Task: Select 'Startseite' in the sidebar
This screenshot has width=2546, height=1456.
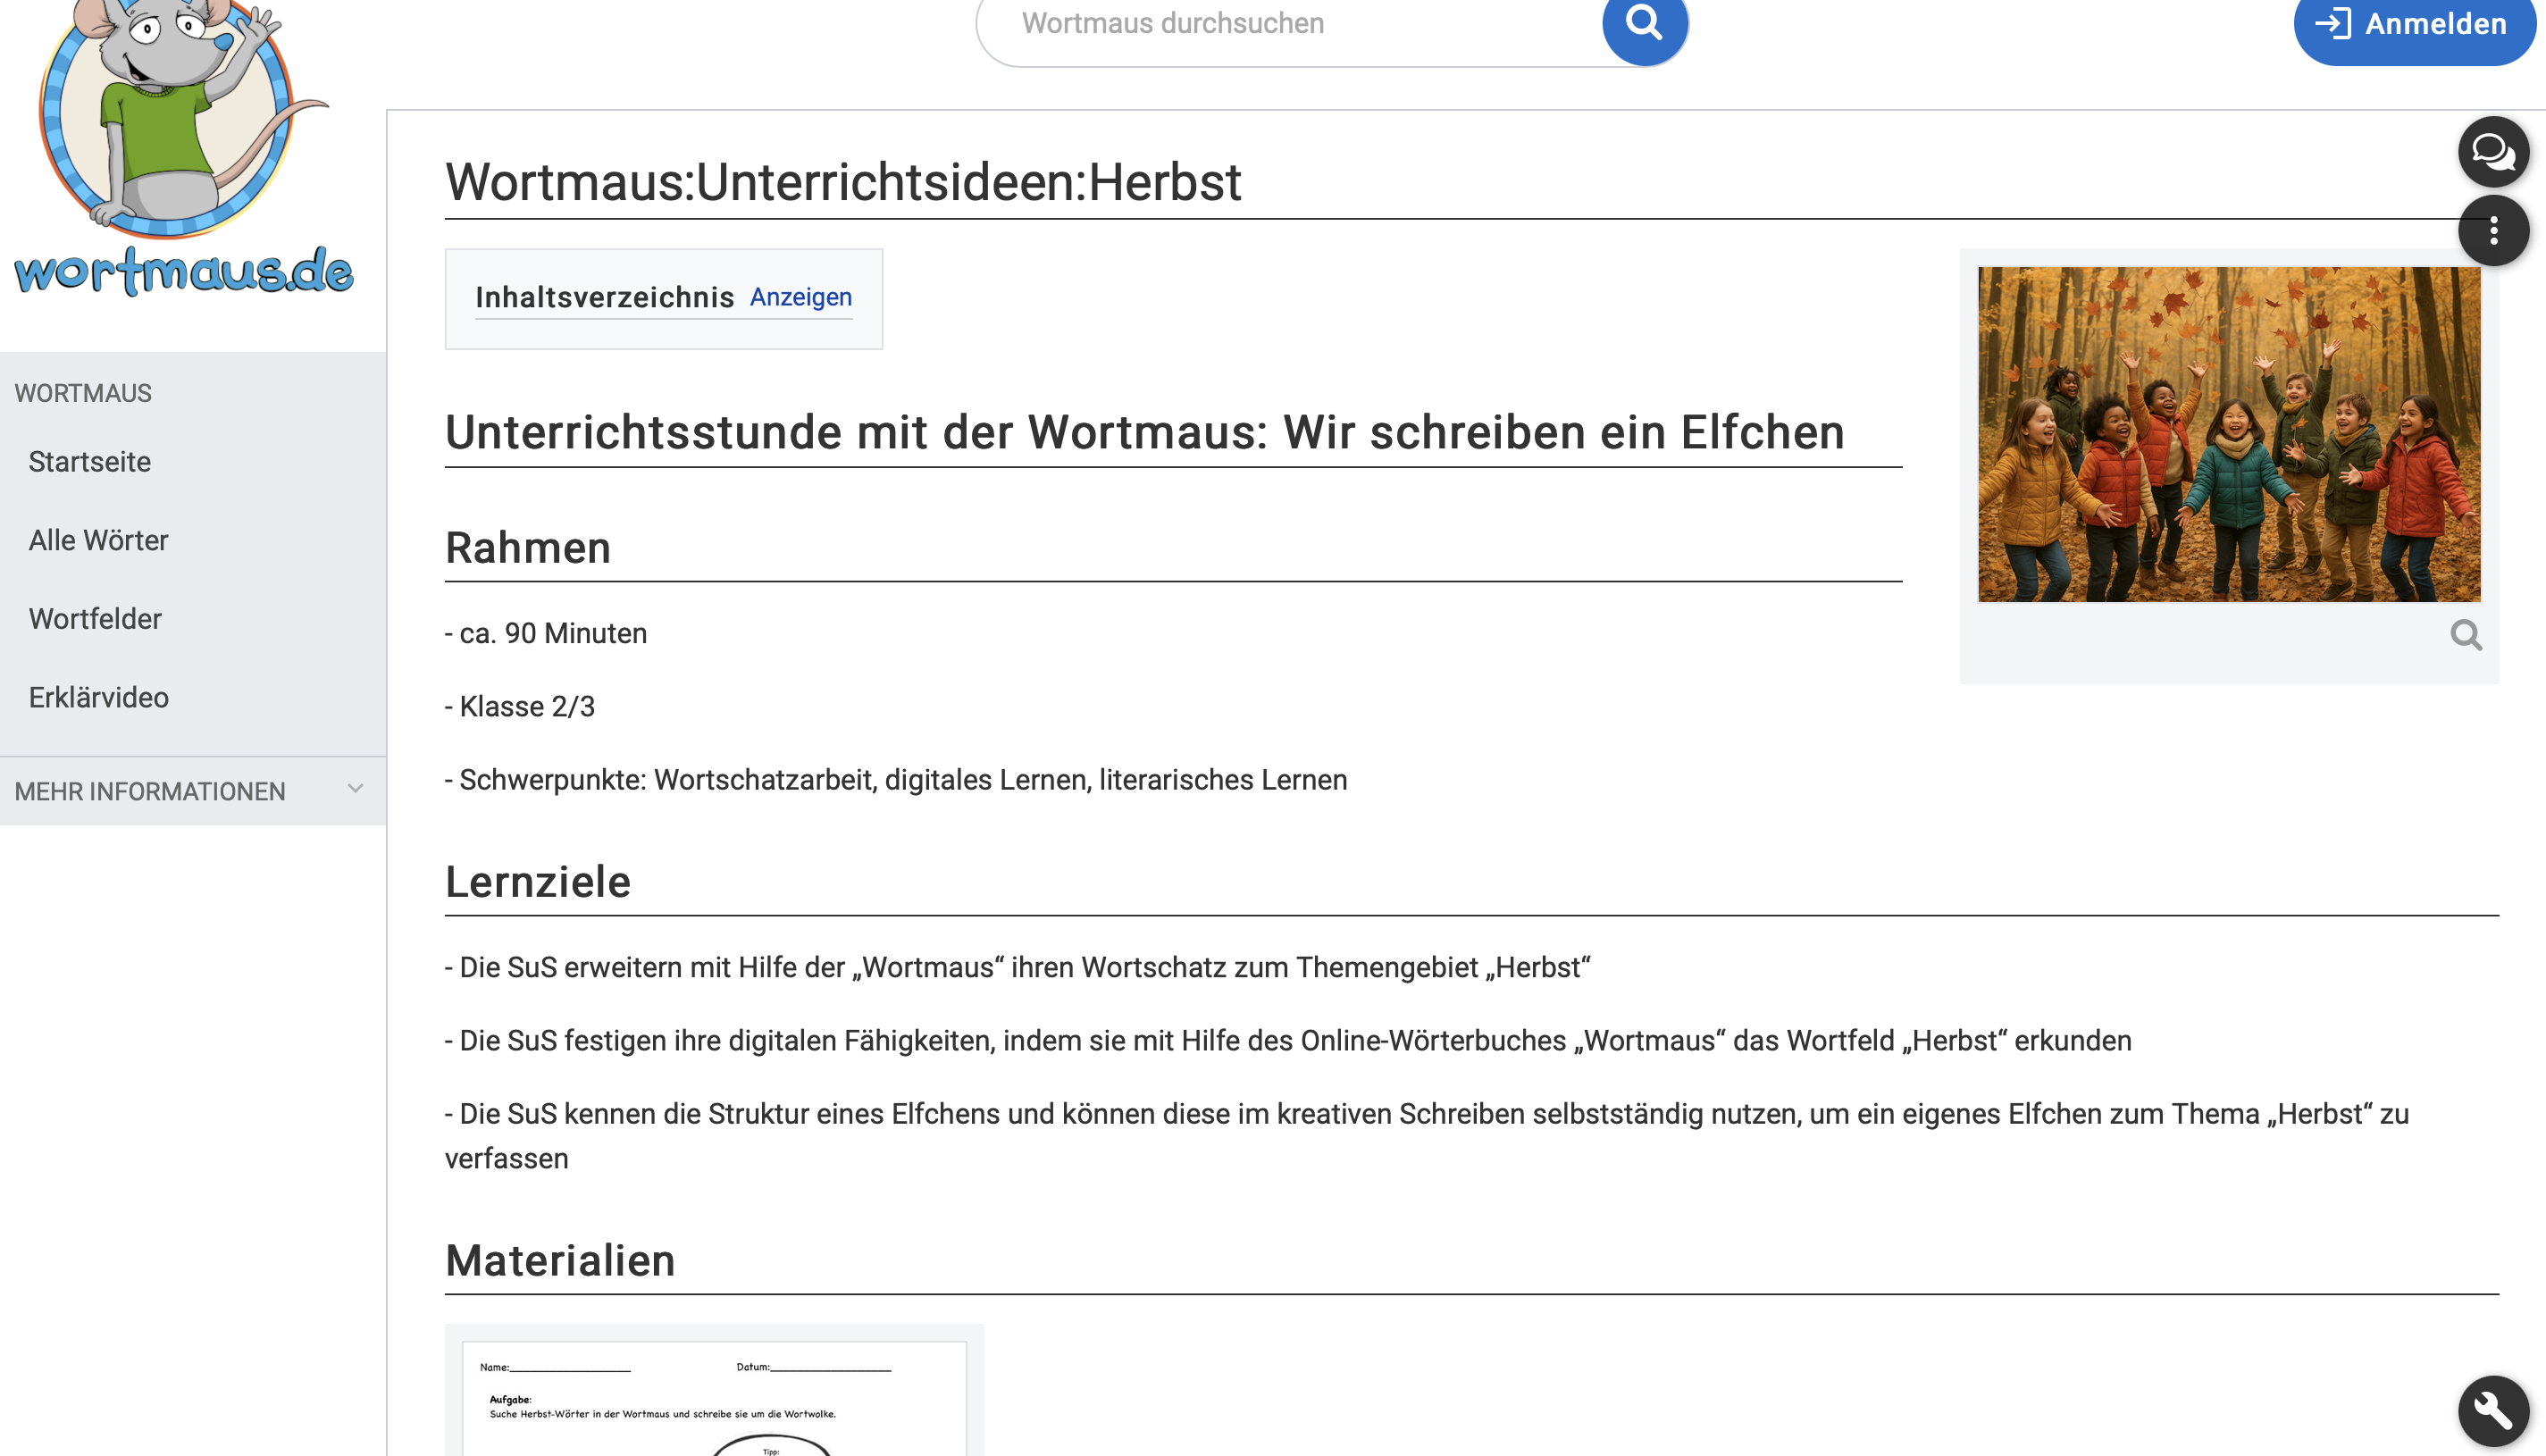Action: point(90,461)
